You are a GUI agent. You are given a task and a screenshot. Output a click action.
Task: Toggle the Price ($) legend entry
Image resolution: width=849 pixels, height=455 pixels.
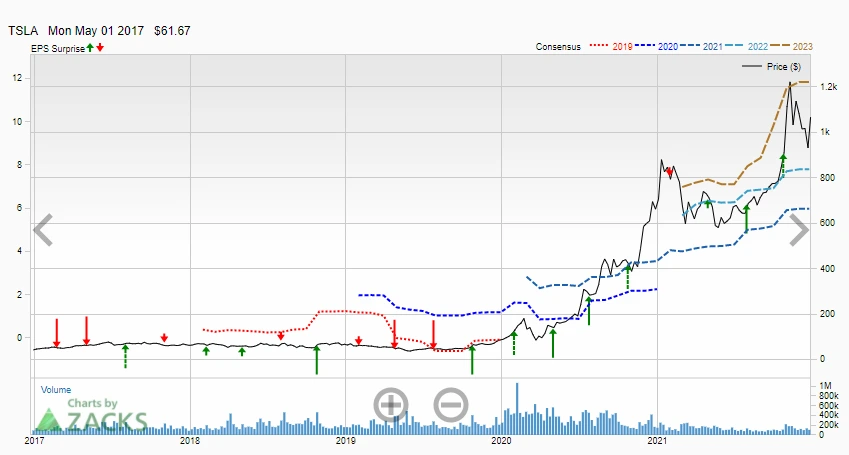pos(772,67)
